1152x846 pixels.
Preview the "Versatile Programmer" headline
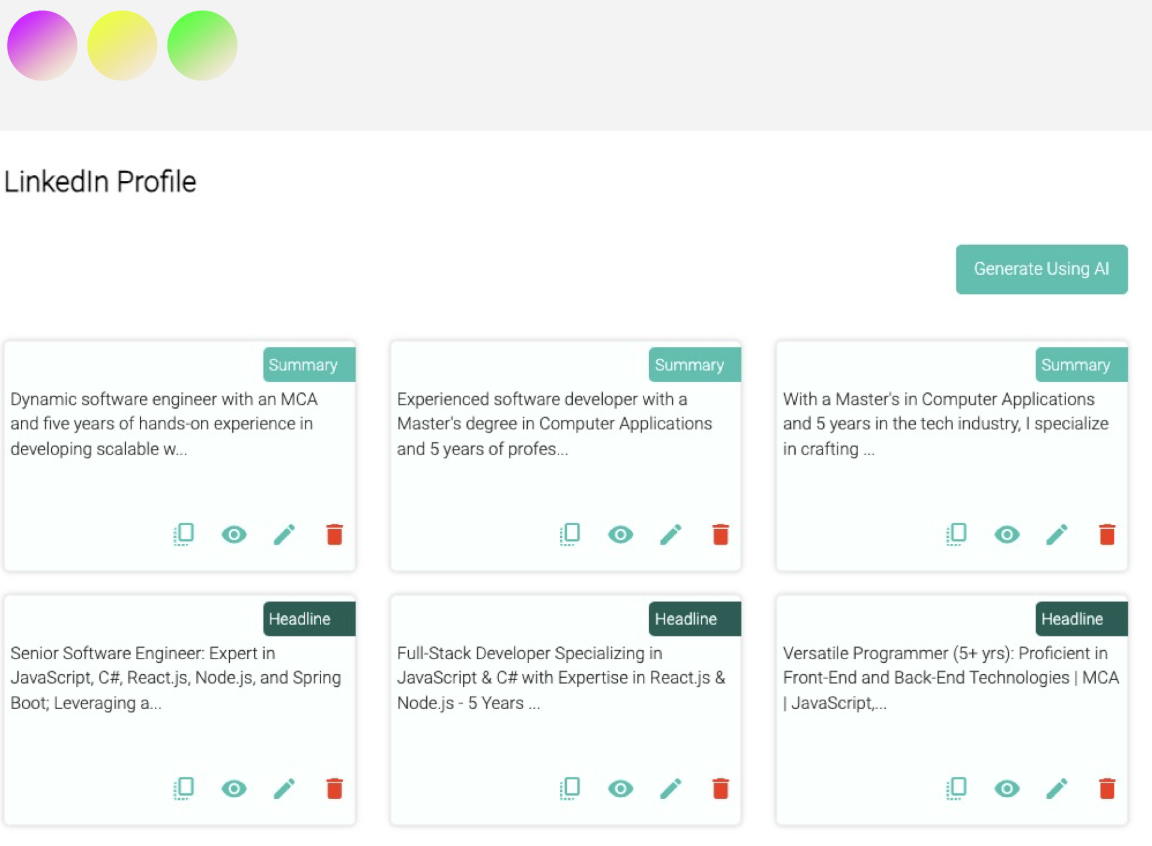click(x=1007, y=788)
